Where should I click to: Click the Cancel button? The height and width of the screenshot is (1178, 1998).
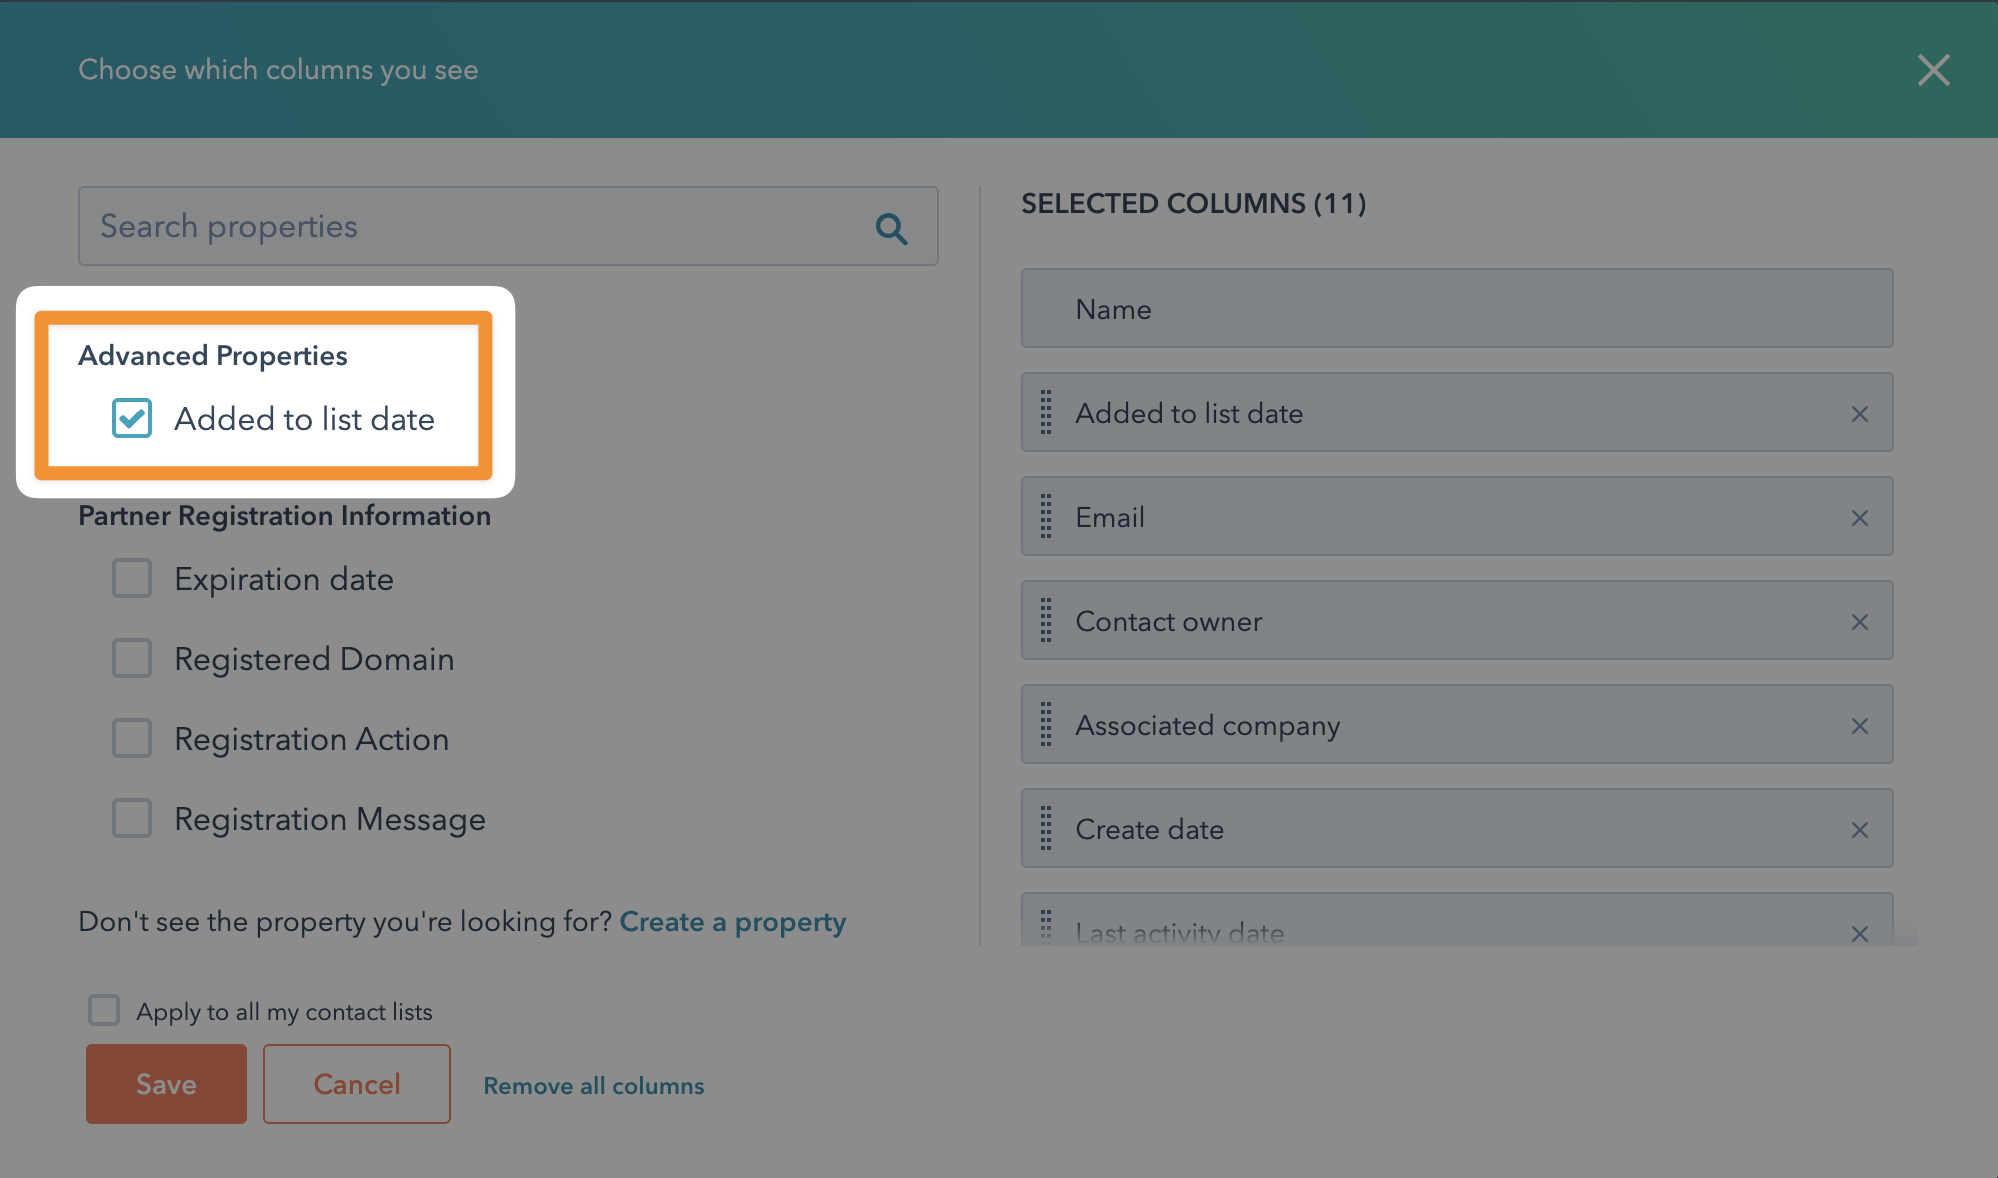click(x=356, y=1083)
